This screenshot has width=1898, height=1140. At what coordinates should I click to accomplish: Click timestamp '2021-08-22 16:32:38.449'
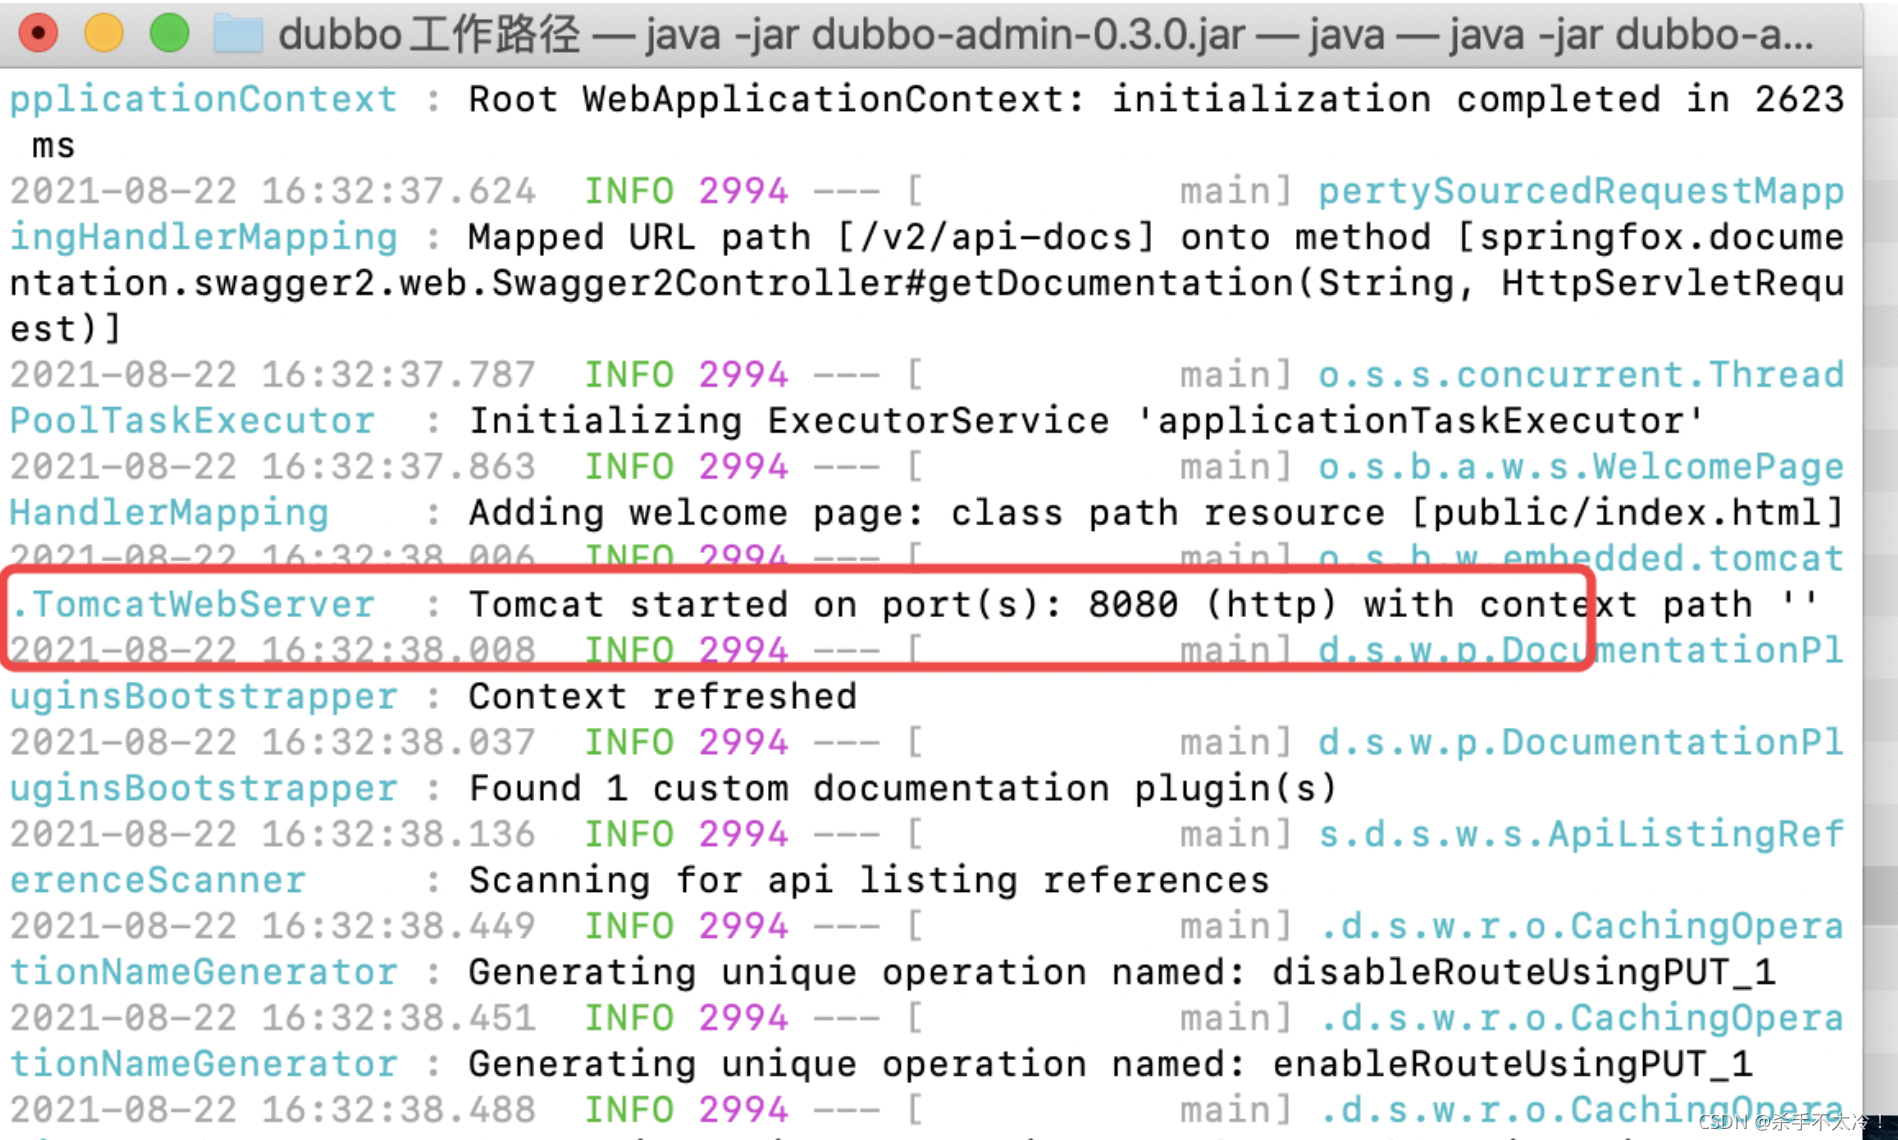pos(273,926)
